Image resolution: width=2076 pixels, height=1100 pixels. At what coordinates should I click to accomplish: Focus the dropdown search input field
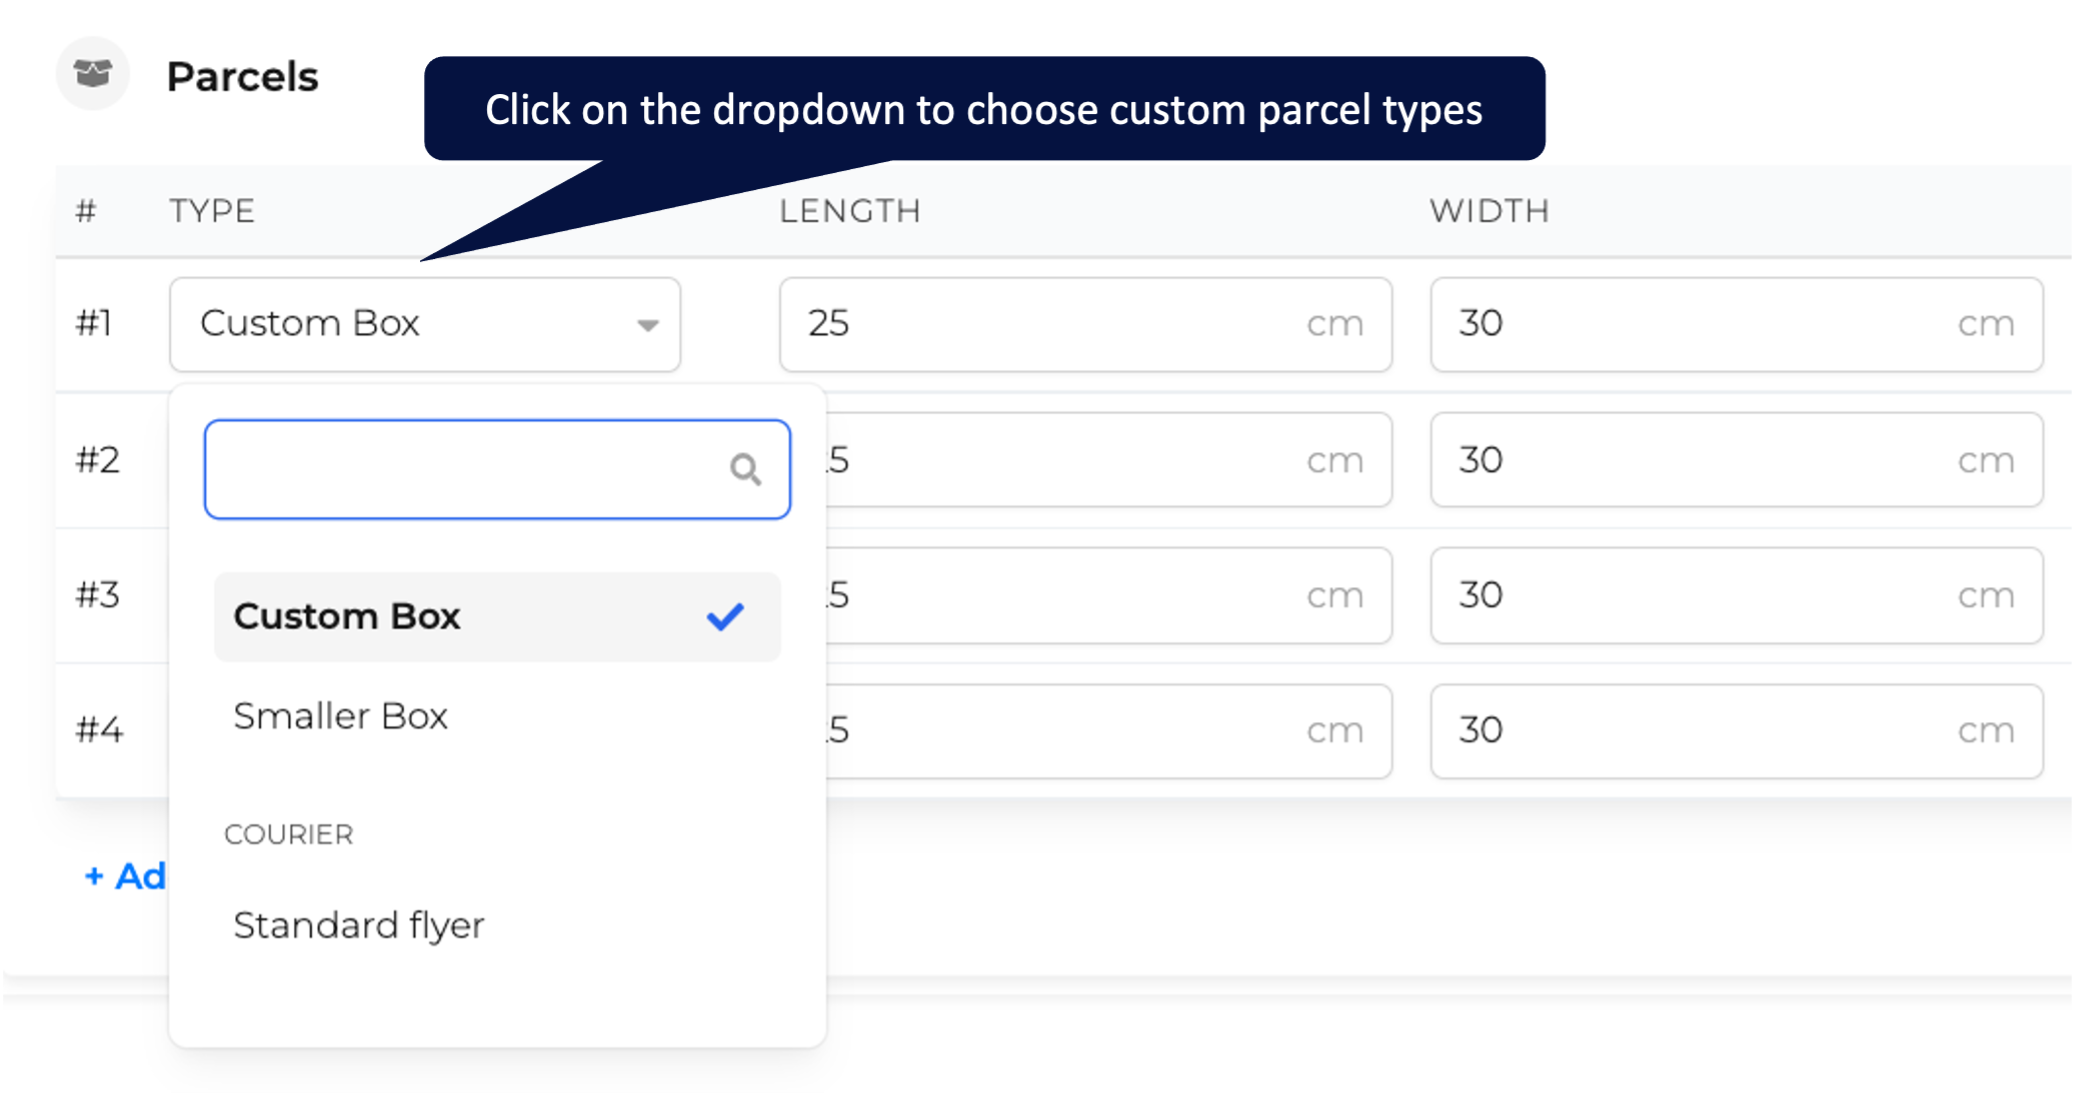(x=497, y=469)
